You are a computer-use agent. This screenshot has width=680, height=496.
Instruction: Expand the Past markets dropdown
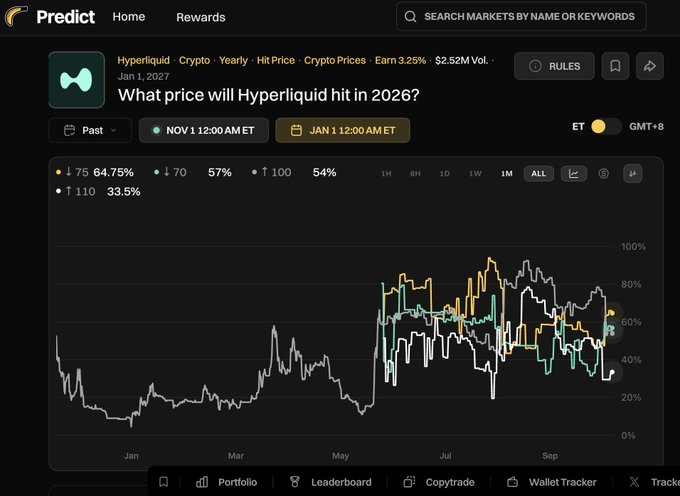(x=90, y=130)
